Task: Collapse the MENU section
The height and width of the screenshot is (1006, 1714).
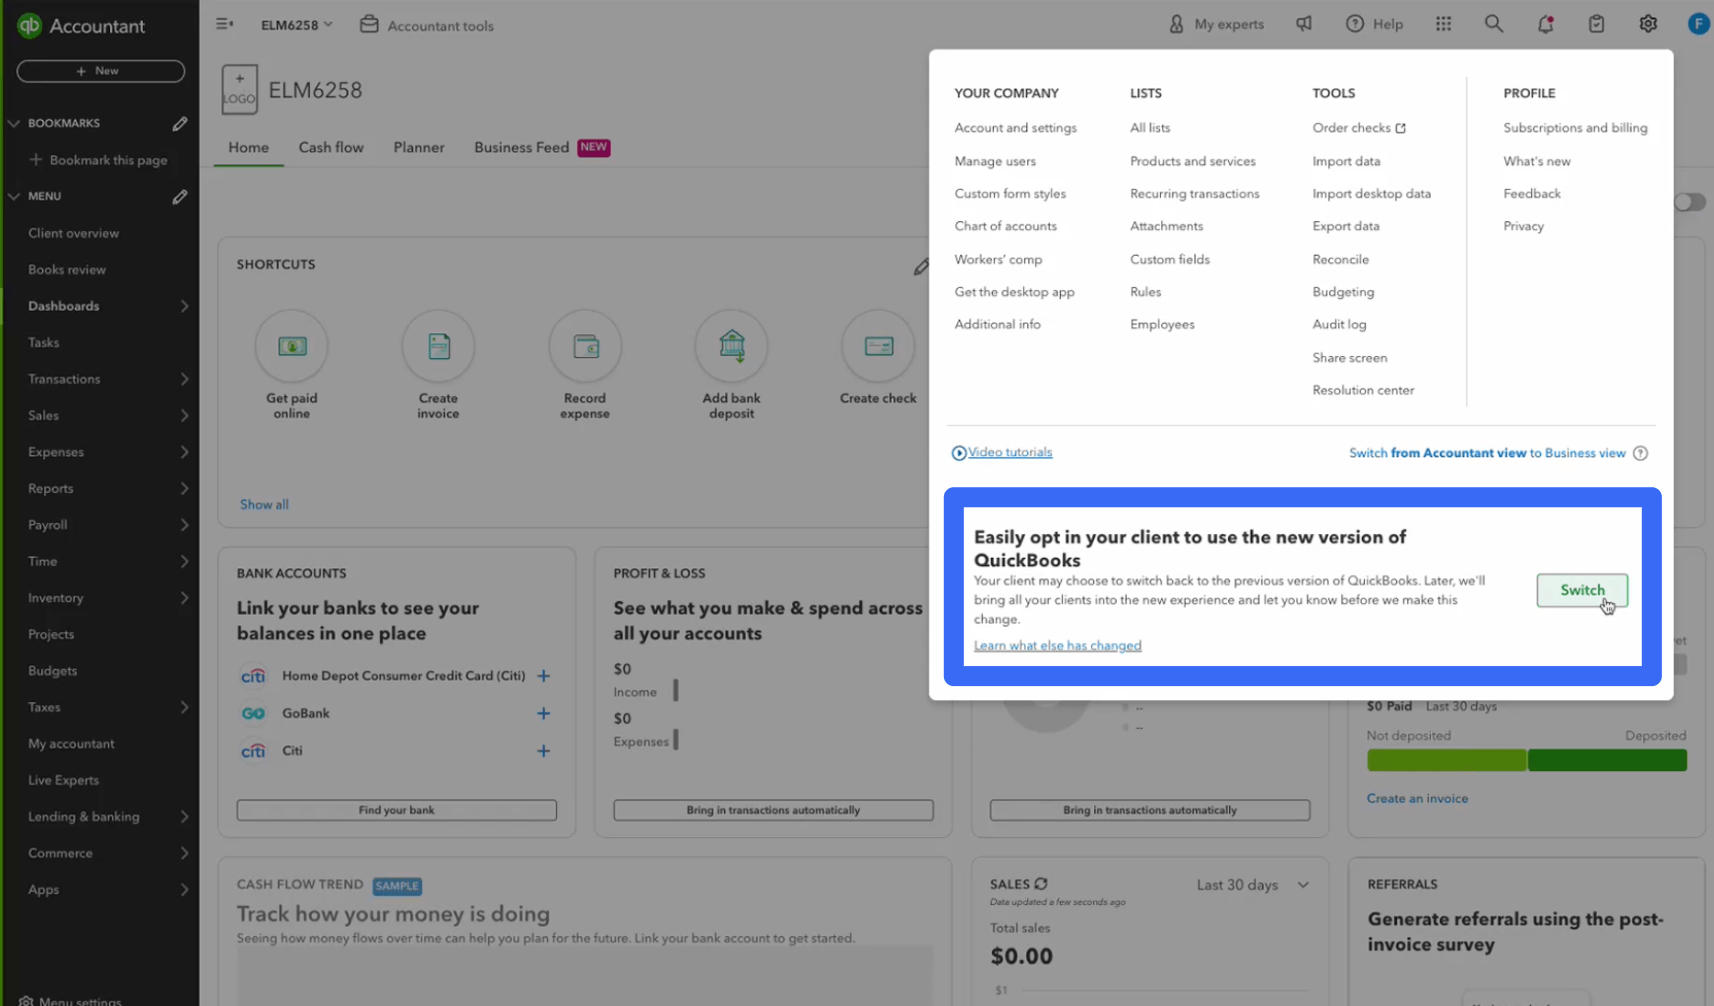Action: (14, 197)
